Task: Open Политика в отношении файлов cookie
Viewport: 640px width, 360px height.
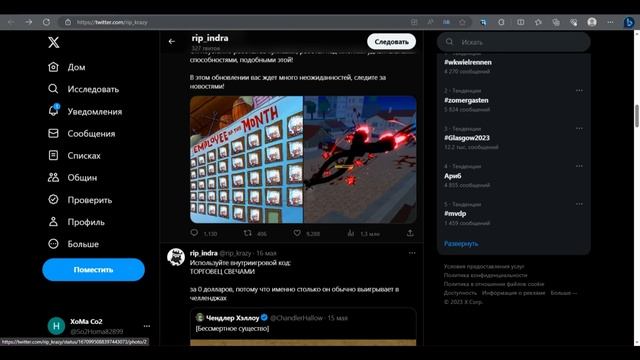Action: click(x=494, y=284)
